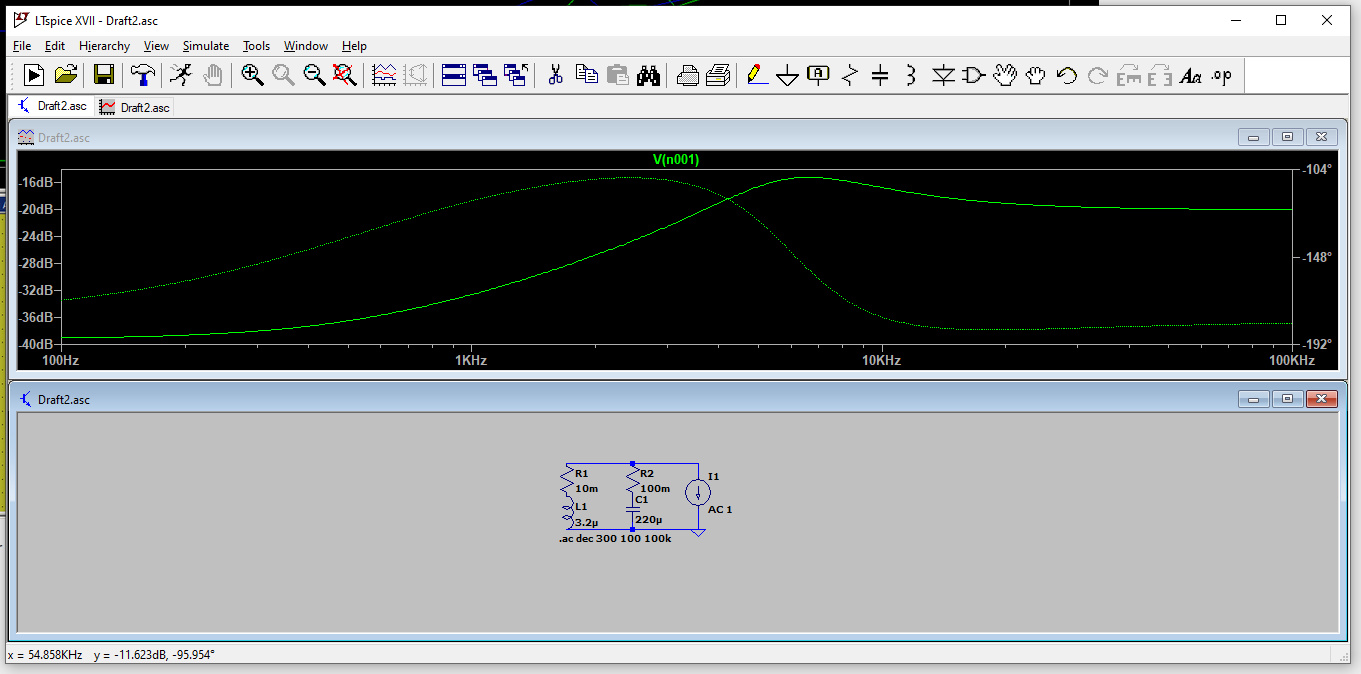The height and width of the screenshot is (674, 1361).
Task: Click the Find binoculars icon
Action: [x=648, y=75]
